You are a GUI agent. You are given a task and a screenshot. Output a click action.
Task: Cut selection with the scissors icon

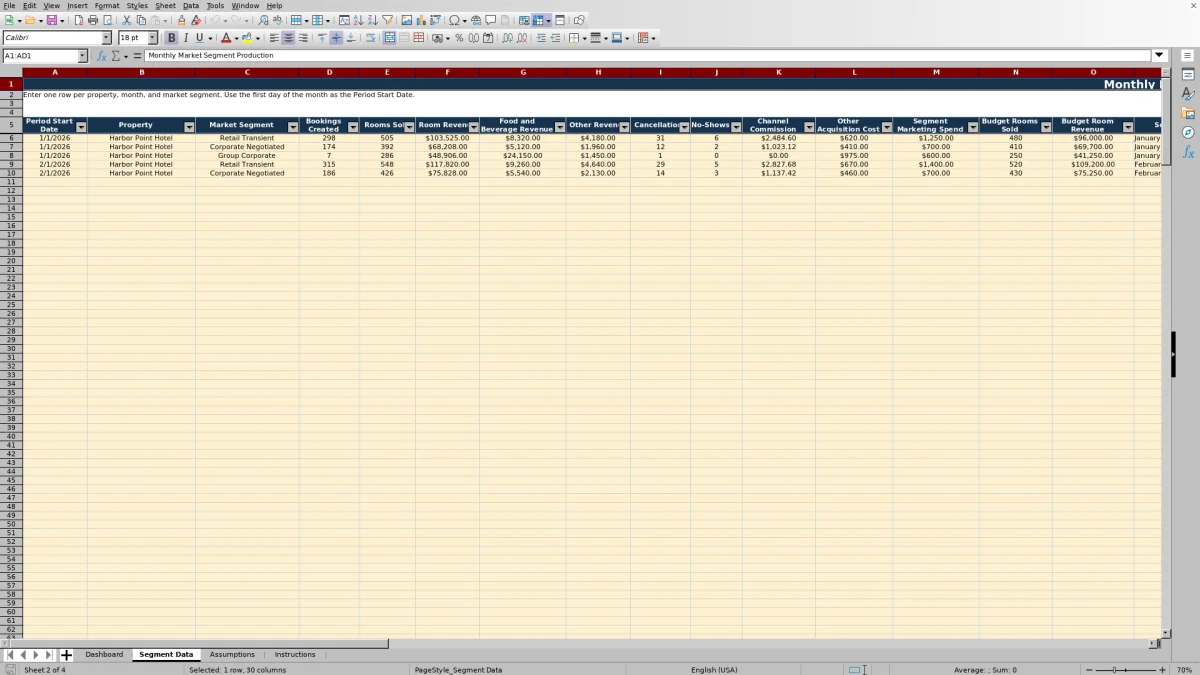pyautogui.click(x=127, y=20)
